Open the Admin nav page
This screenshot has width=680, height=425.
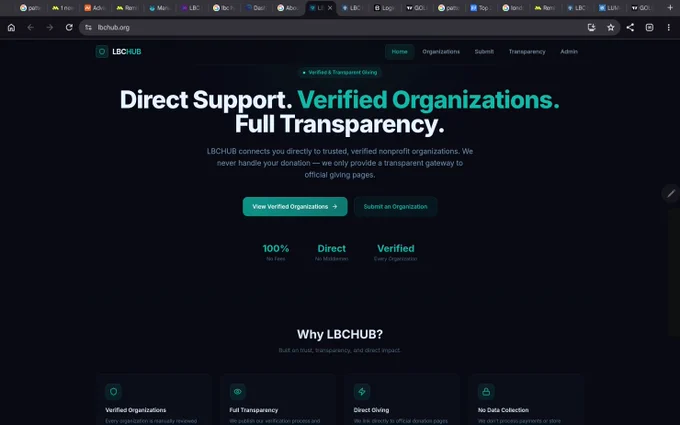[569, 52]
